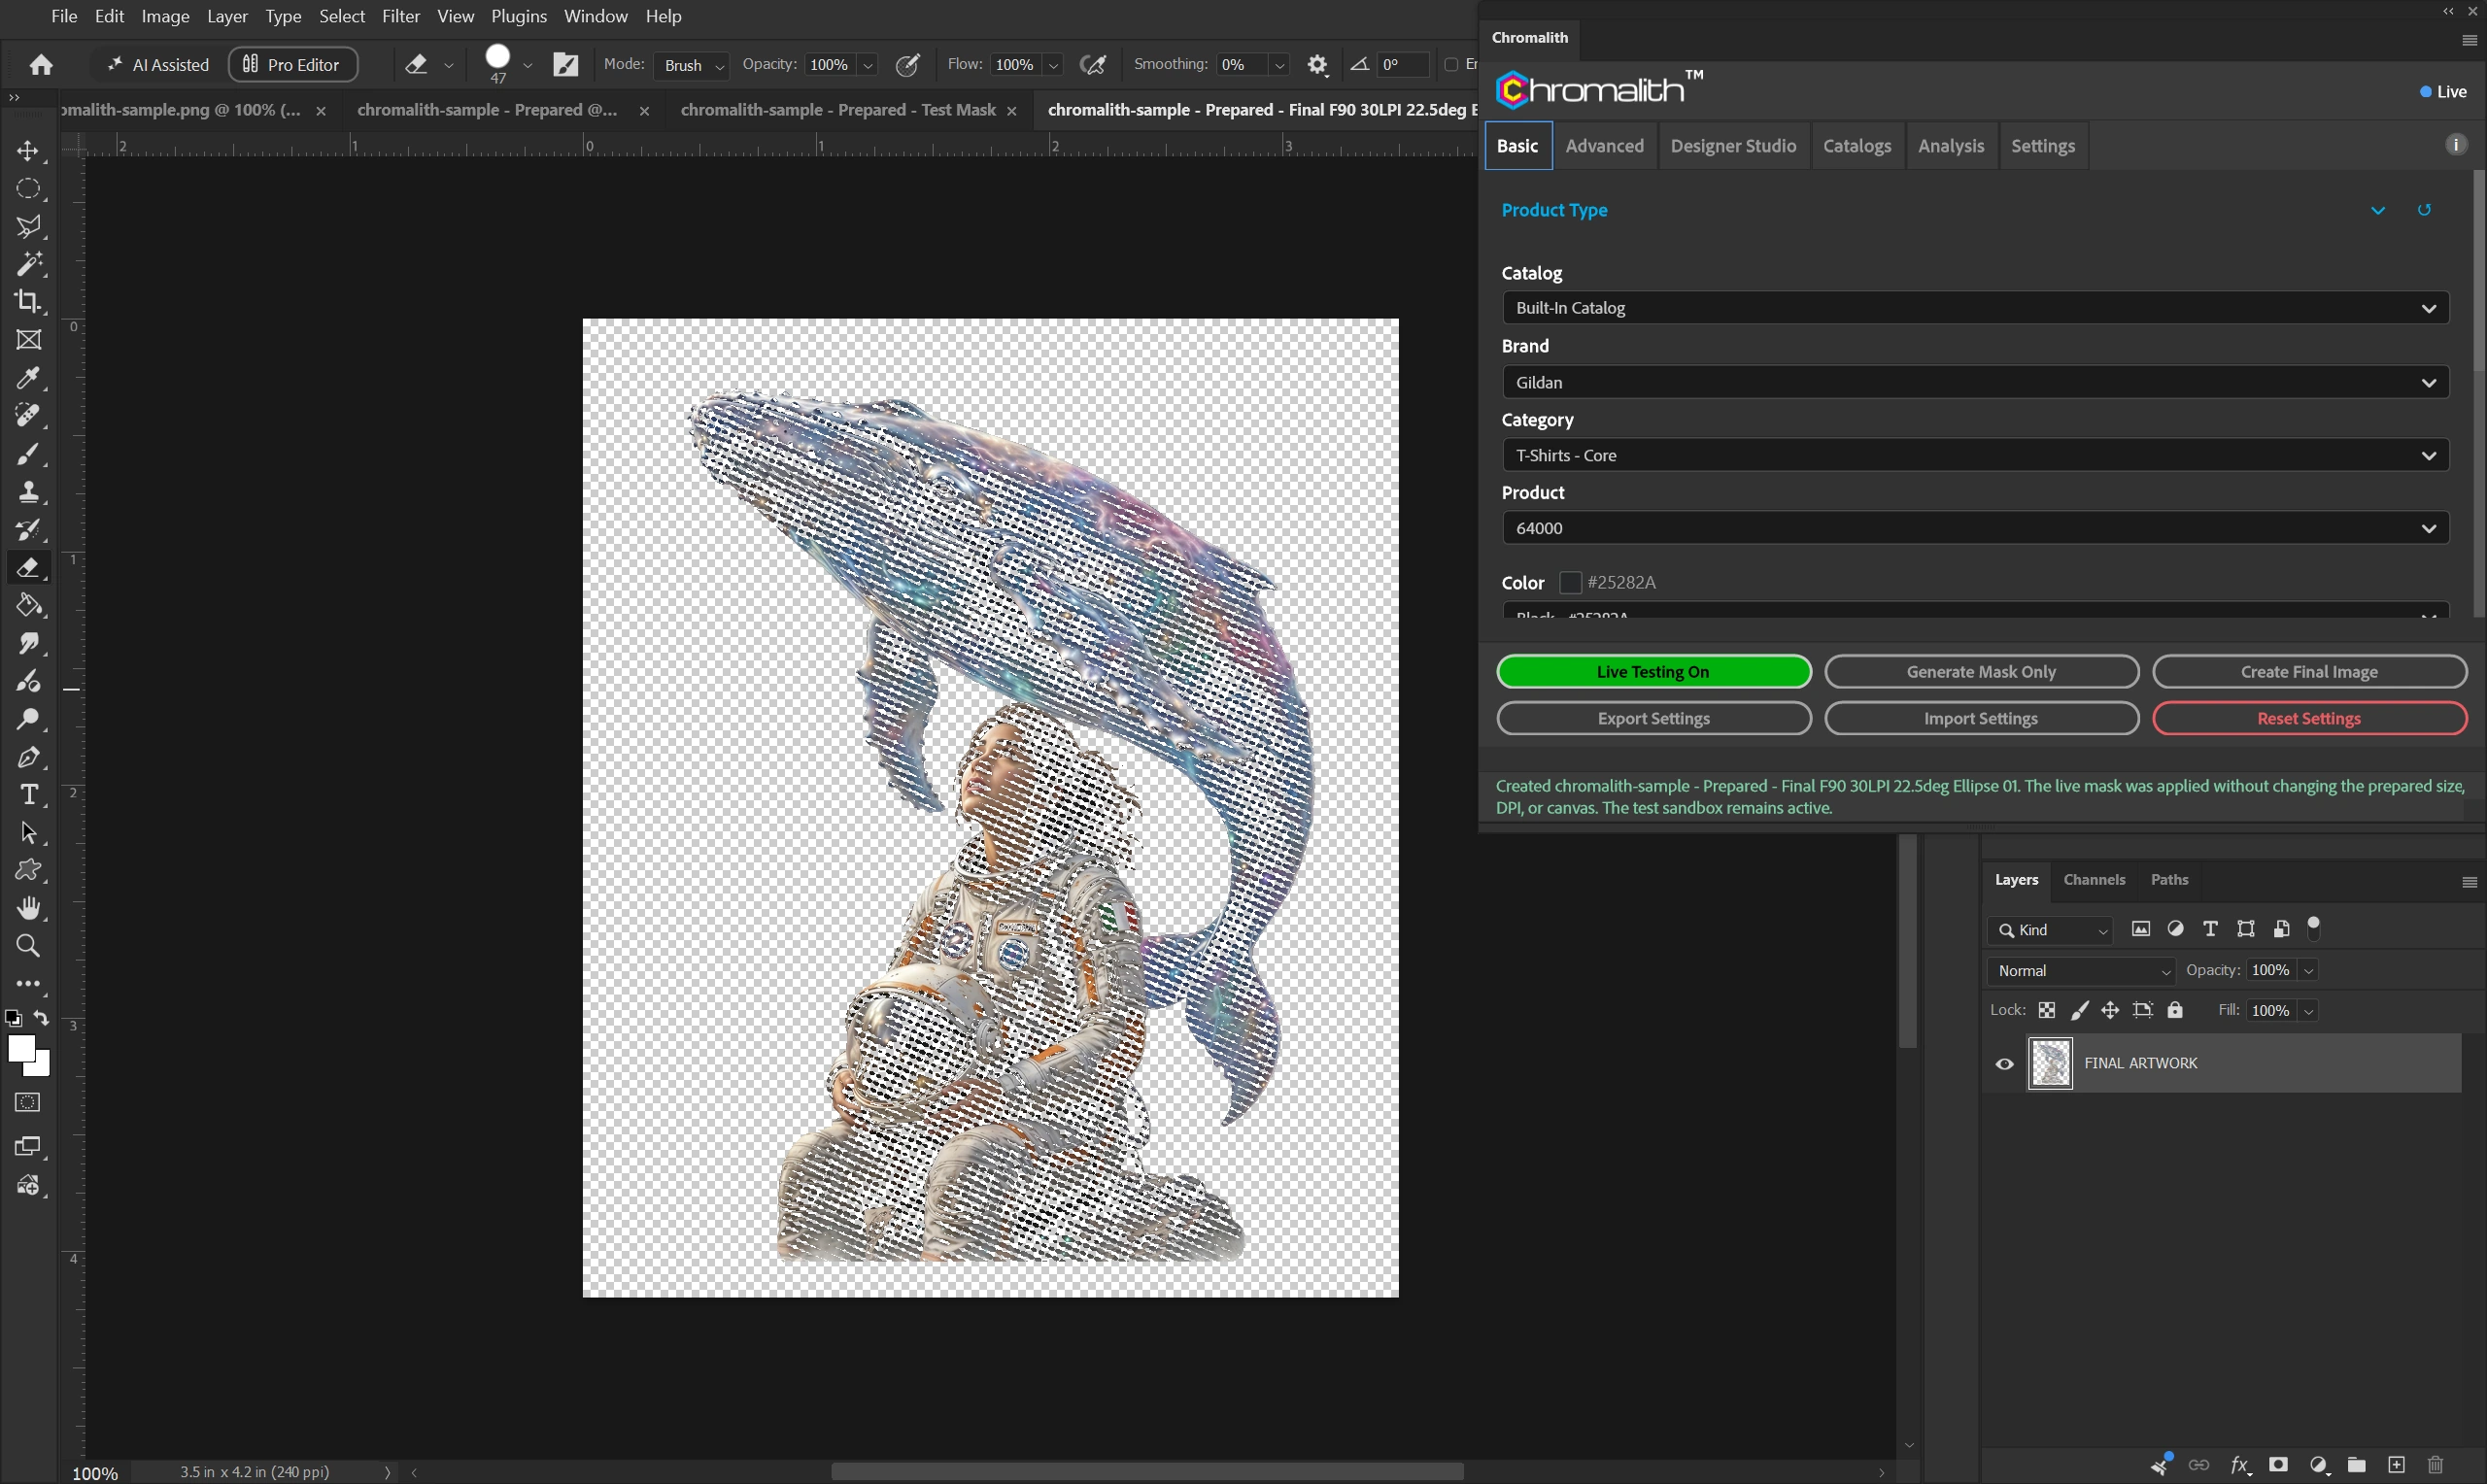Toggle Quick Mask mode
2487x1484 pixels.
(28, 1103)
